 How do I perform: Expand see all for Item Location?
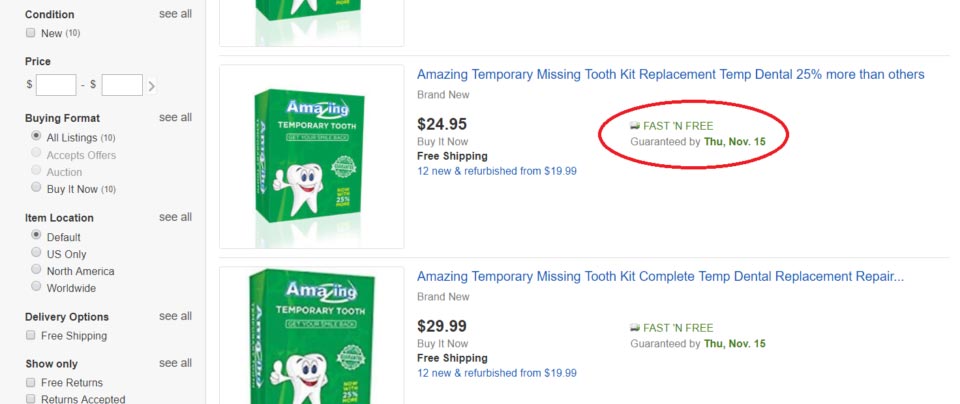[x=175, y=217]
